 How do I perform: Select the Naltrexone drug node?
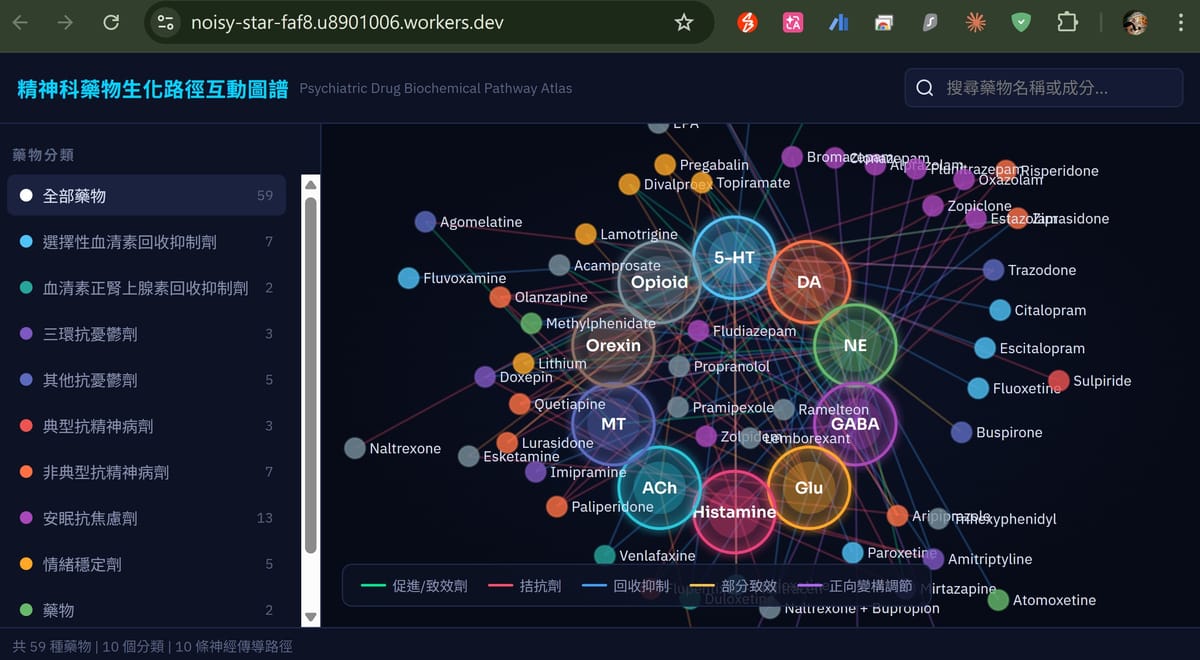point(355,448)
